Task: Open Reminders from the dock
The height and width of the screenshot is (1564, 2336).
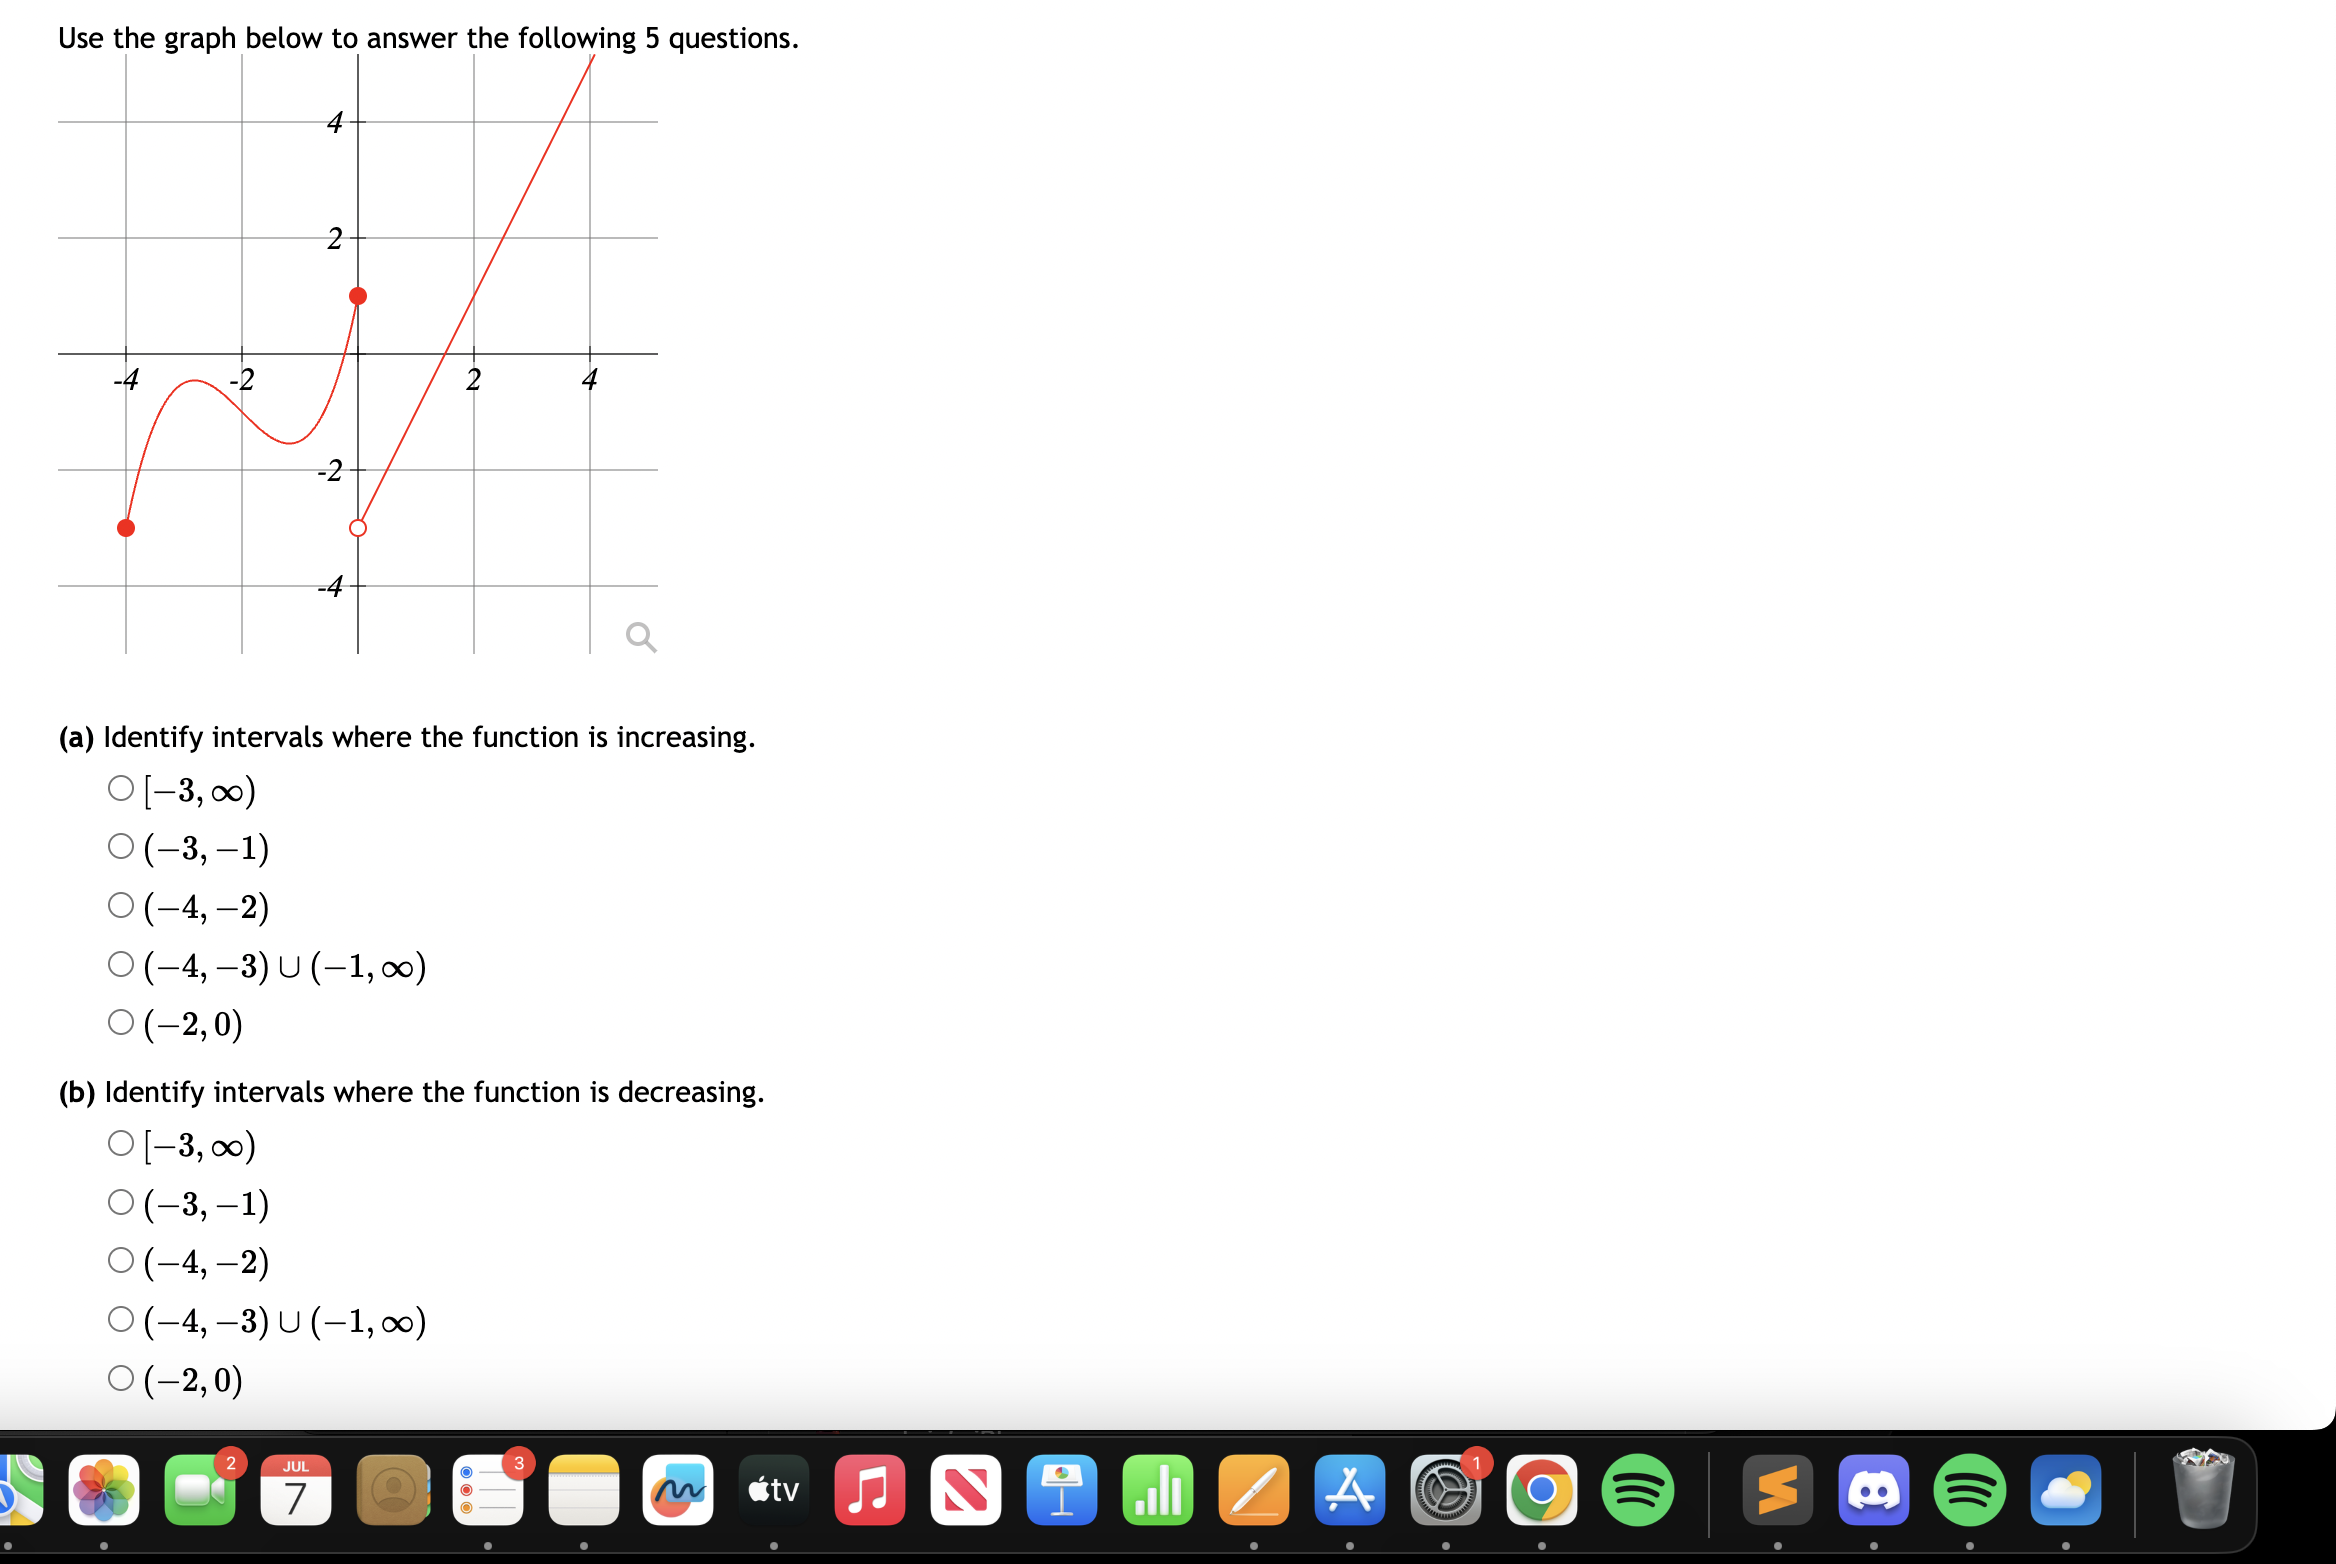Action: coord(488,1490)
